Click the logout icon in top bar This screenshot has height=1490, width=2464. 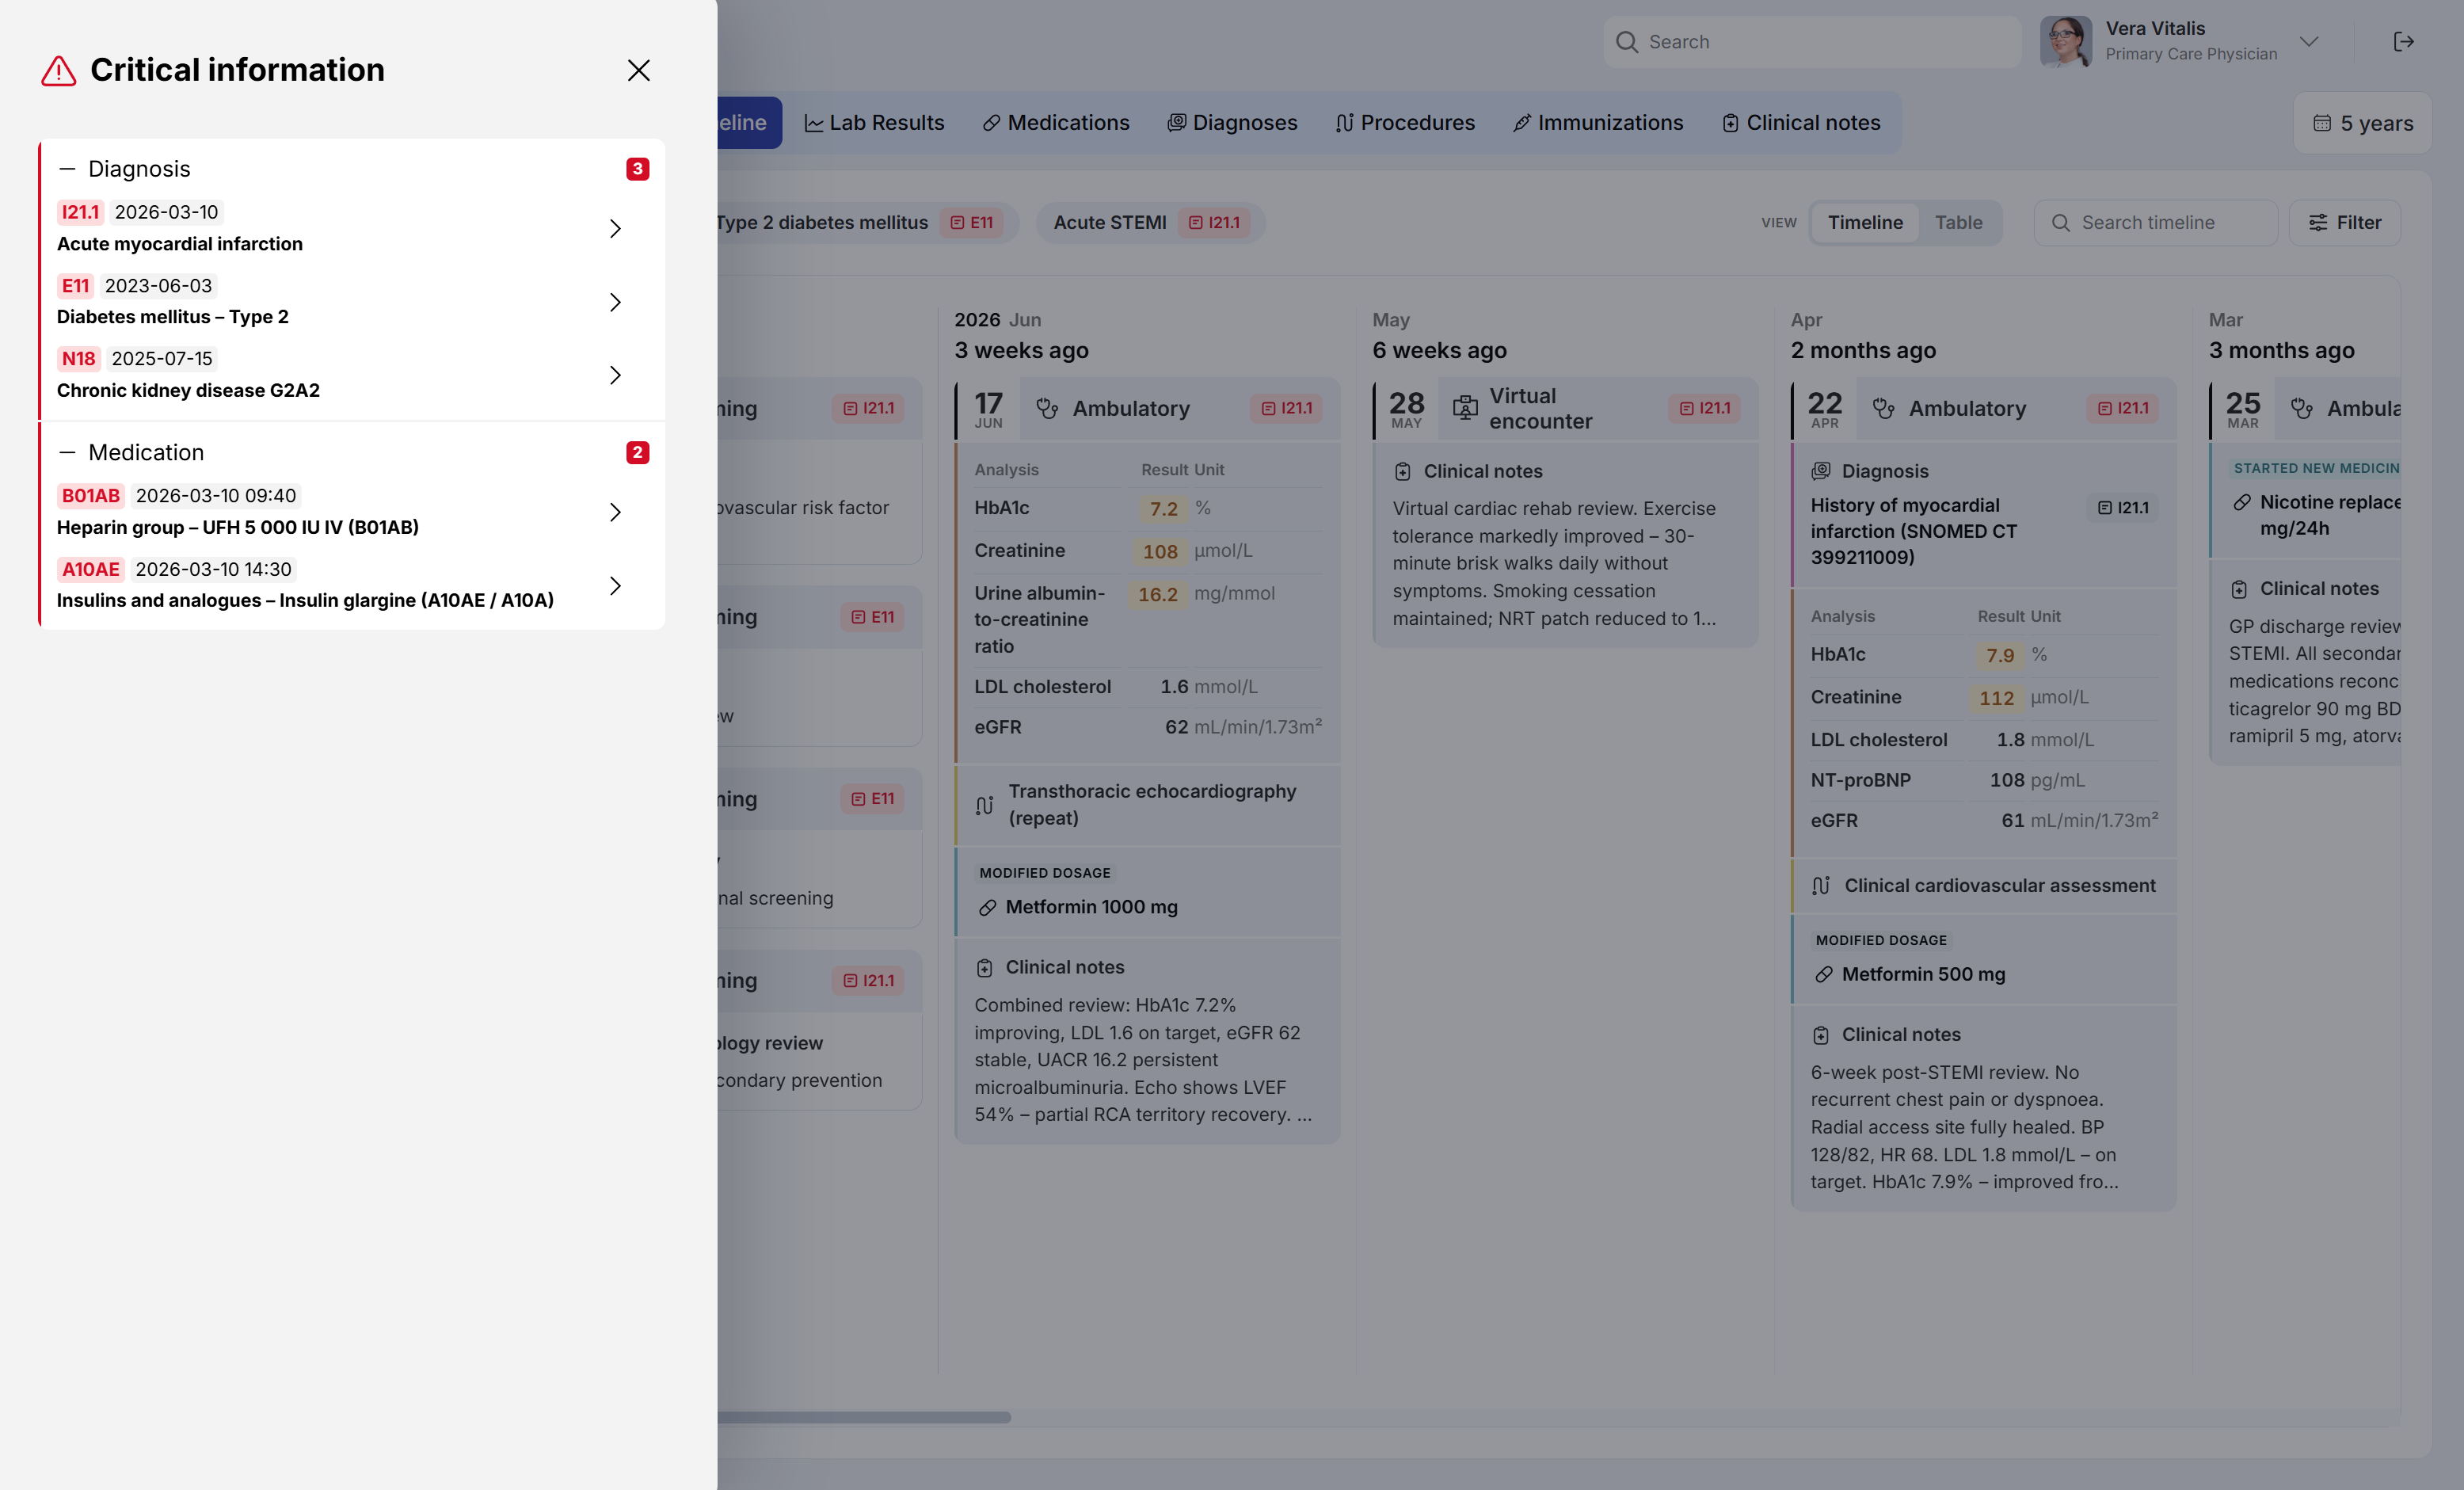(x=2403, y=42)
